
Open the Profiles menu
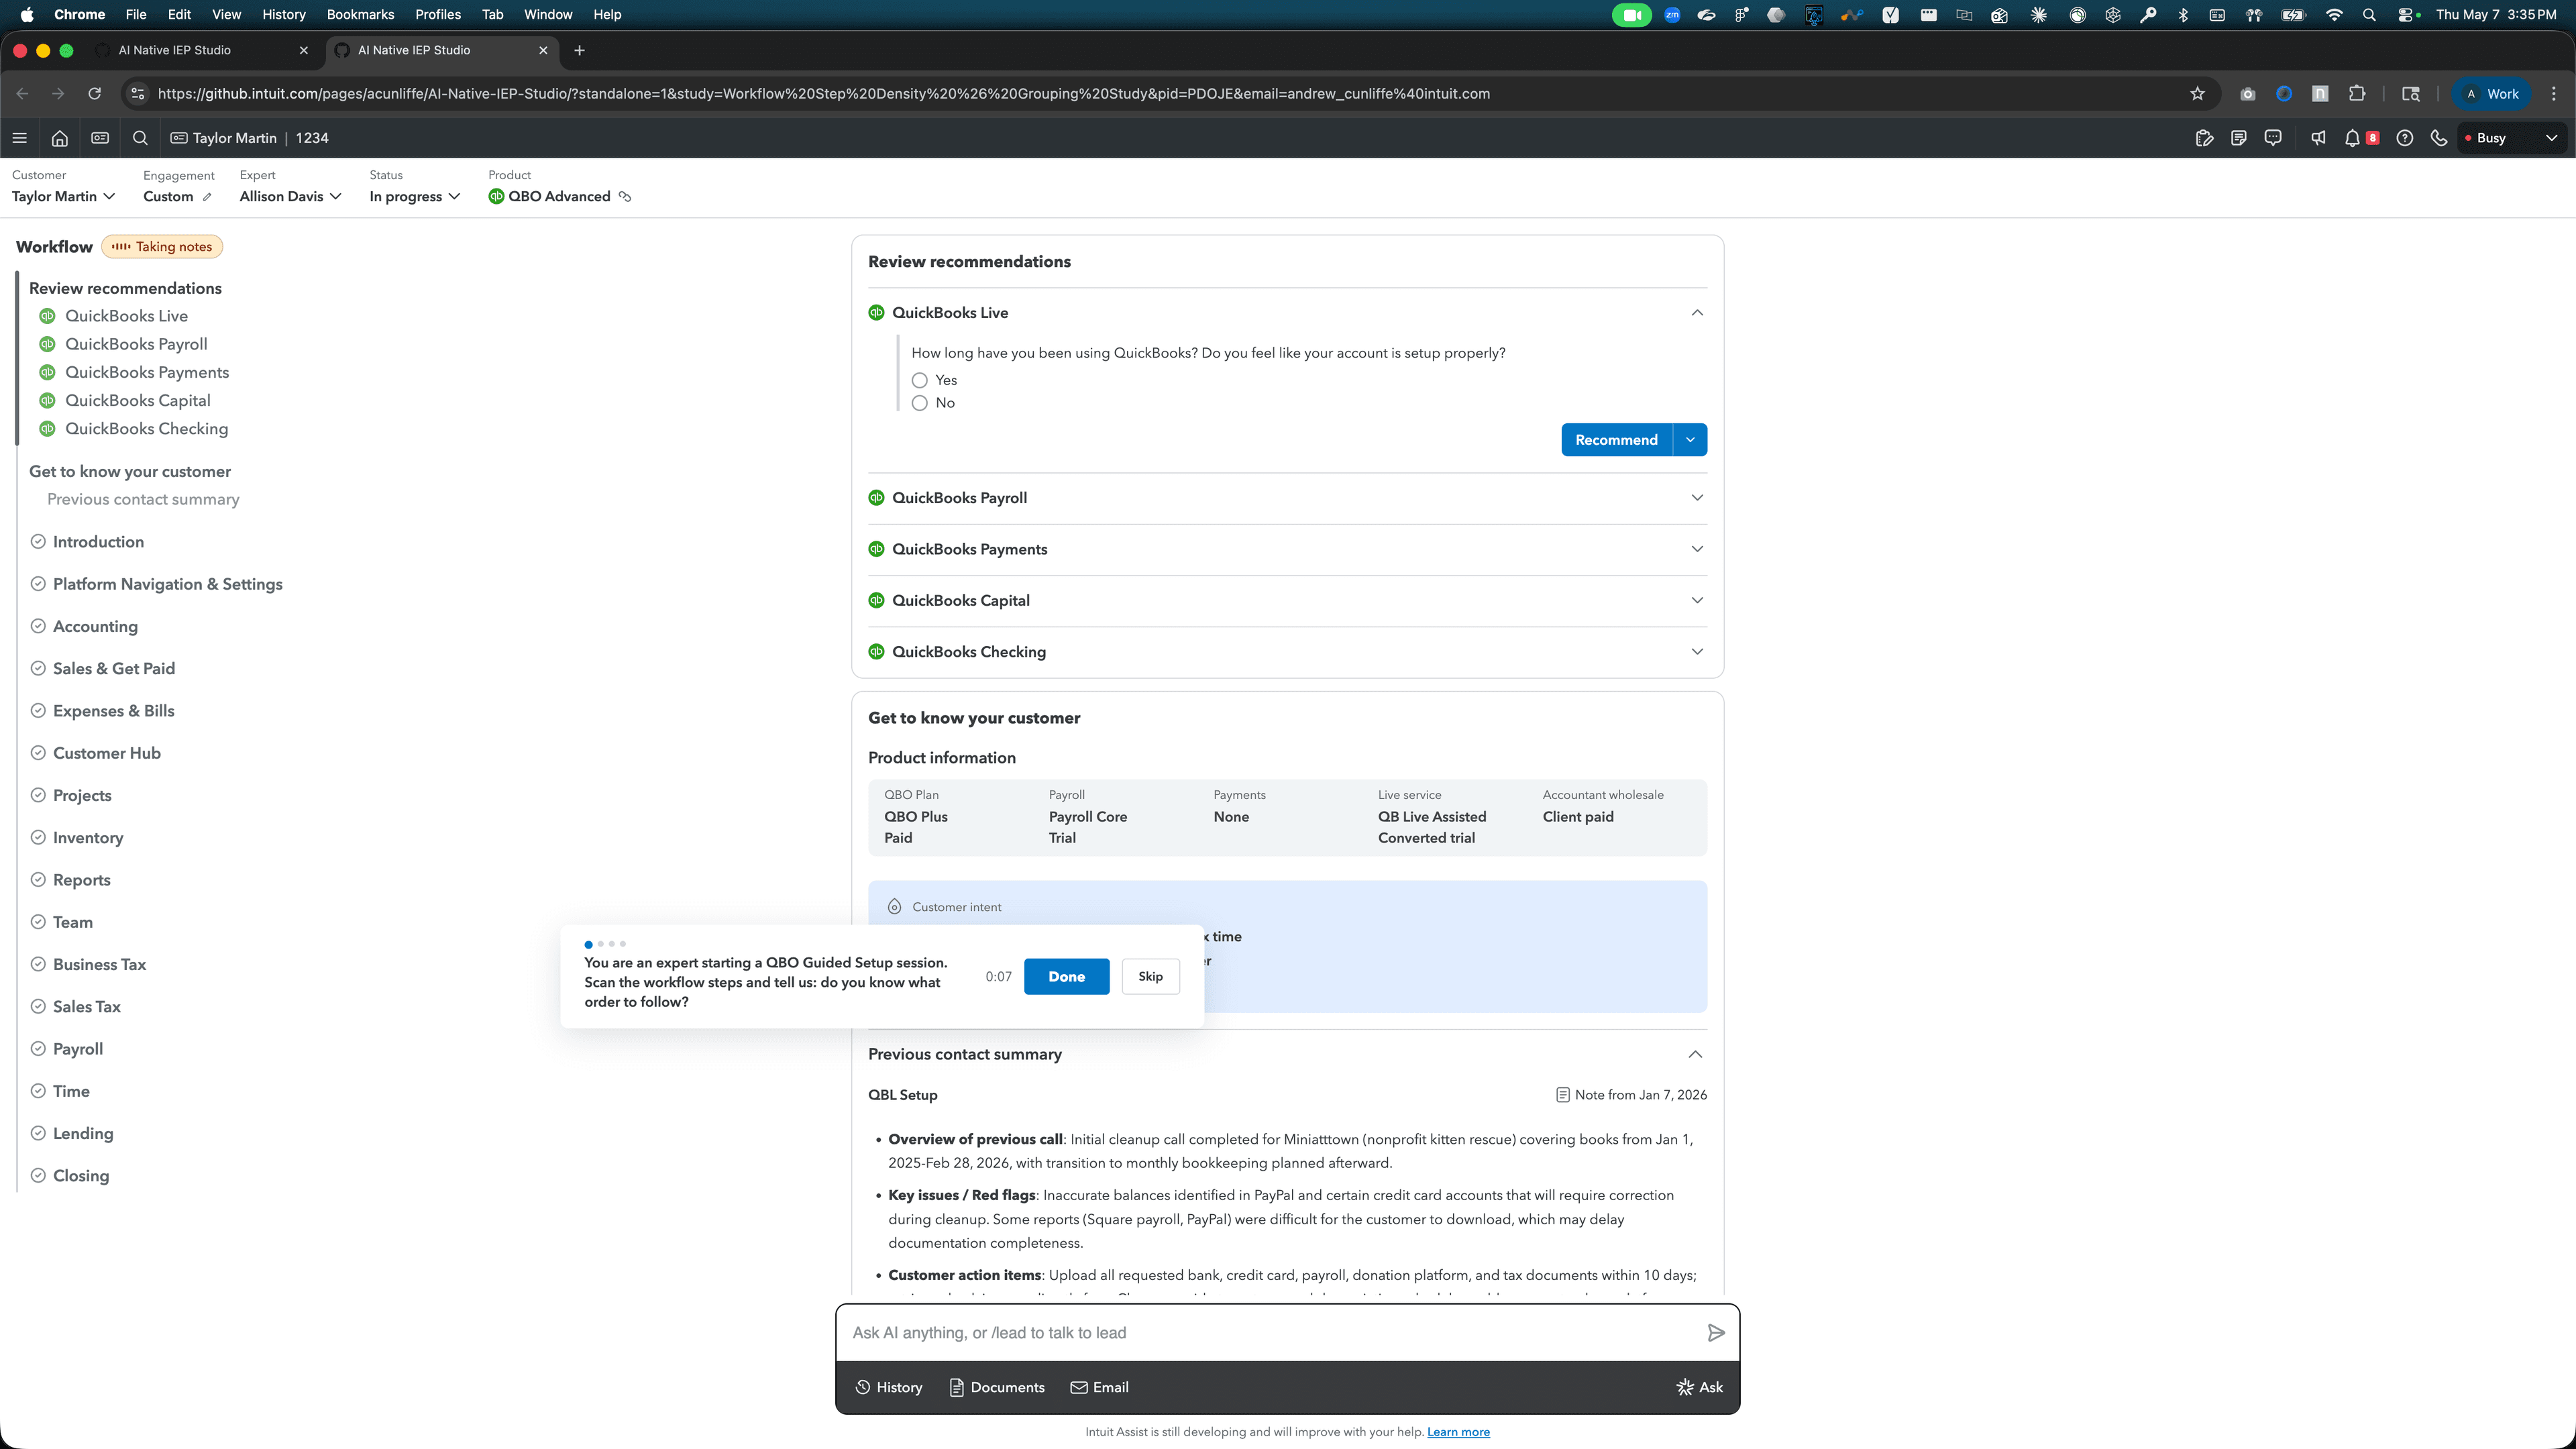tap(438, 15)
